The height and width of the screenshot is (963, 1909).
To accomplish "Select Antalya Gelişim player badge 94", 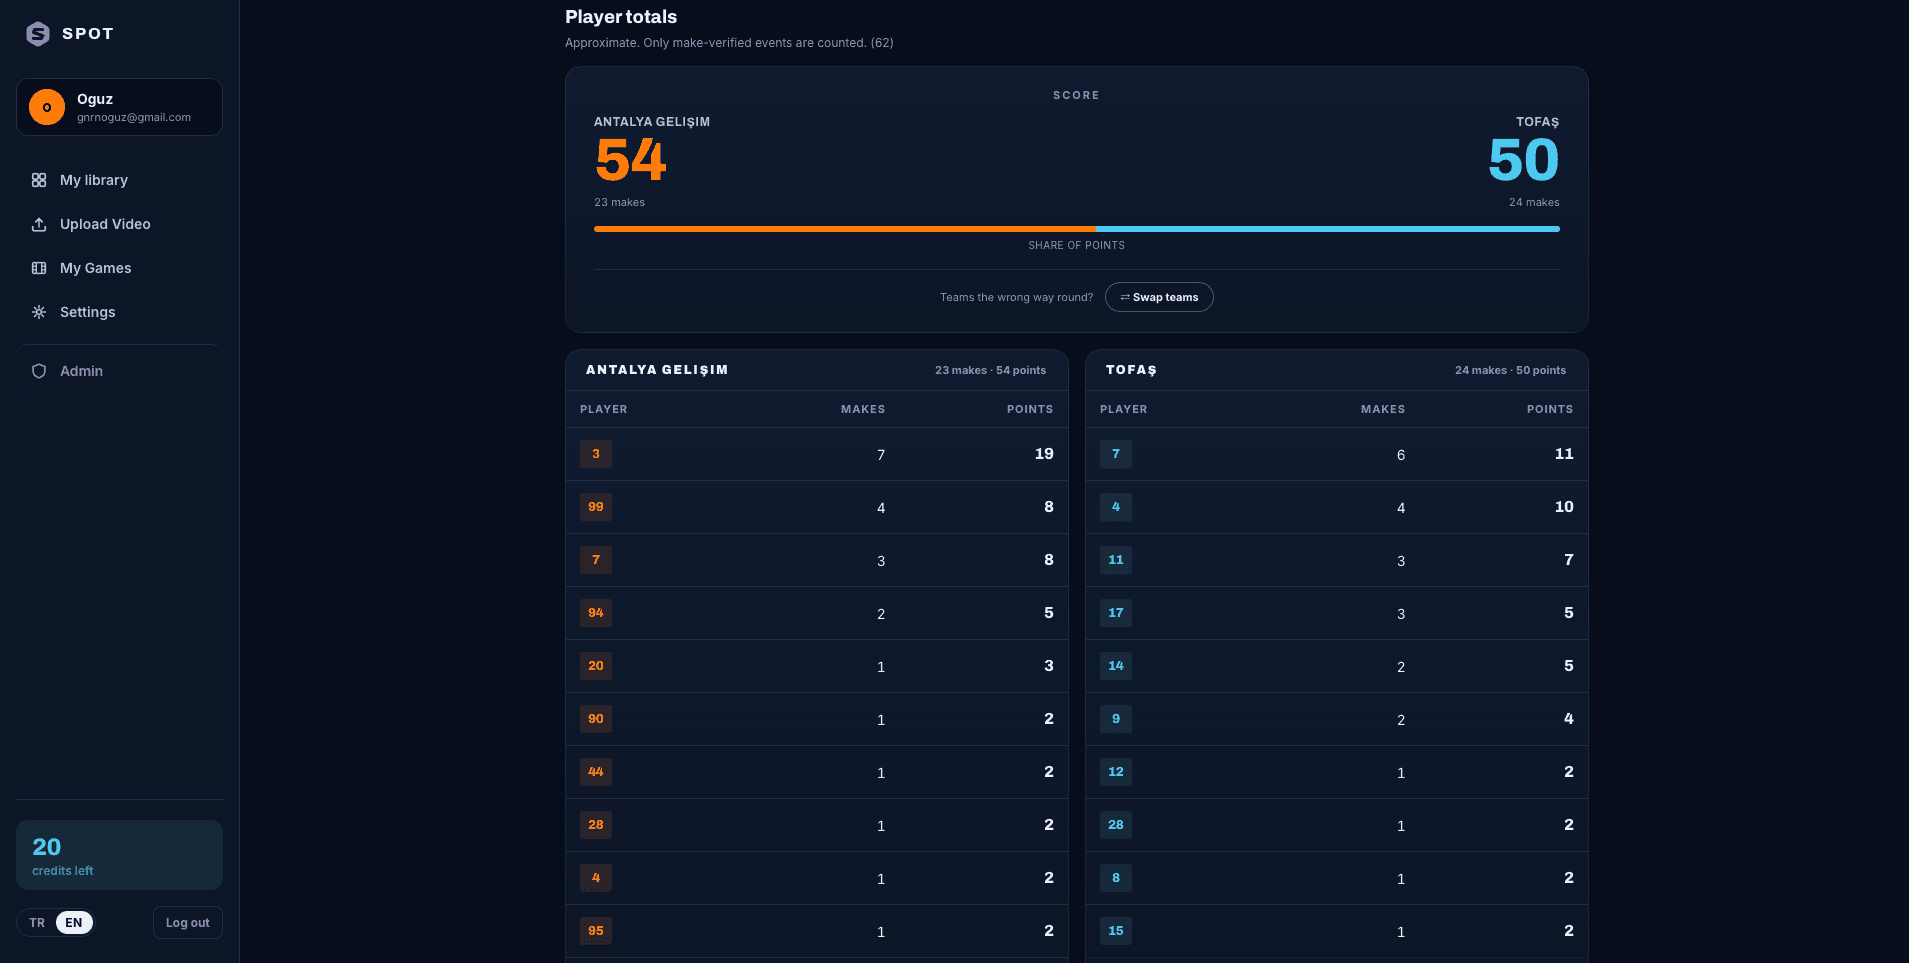I will 596,613.
